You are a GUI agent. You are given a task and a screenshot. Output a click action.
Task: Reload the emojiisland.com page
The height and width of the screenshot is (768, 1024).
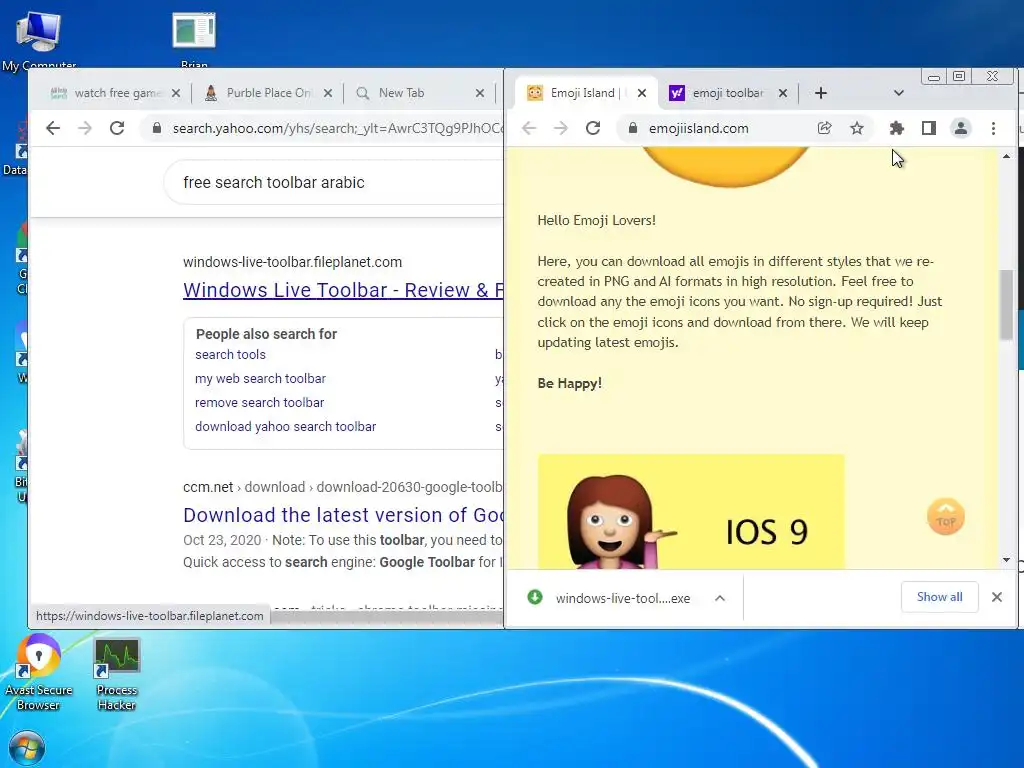click(x=593, y=128)
